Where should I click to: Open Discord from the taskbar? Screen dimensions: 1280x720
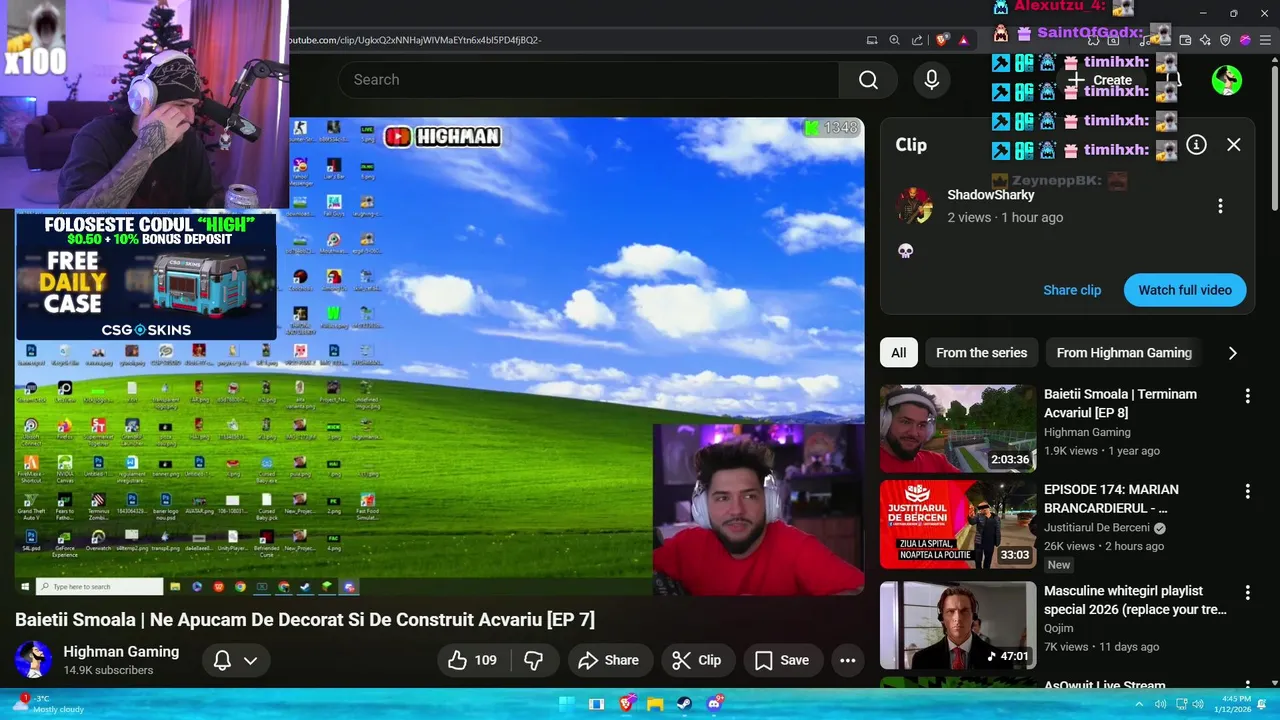(715, 703)
